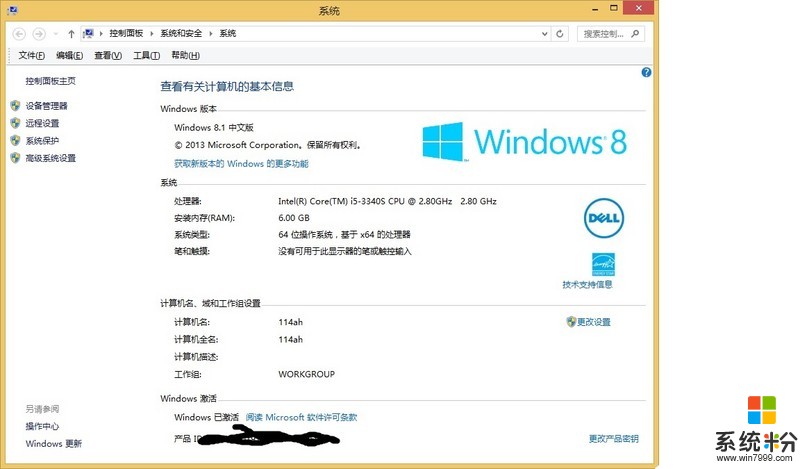
Task: Expand chevron after 控制面板 breadcrumb
Action: [x=152, y=34]
